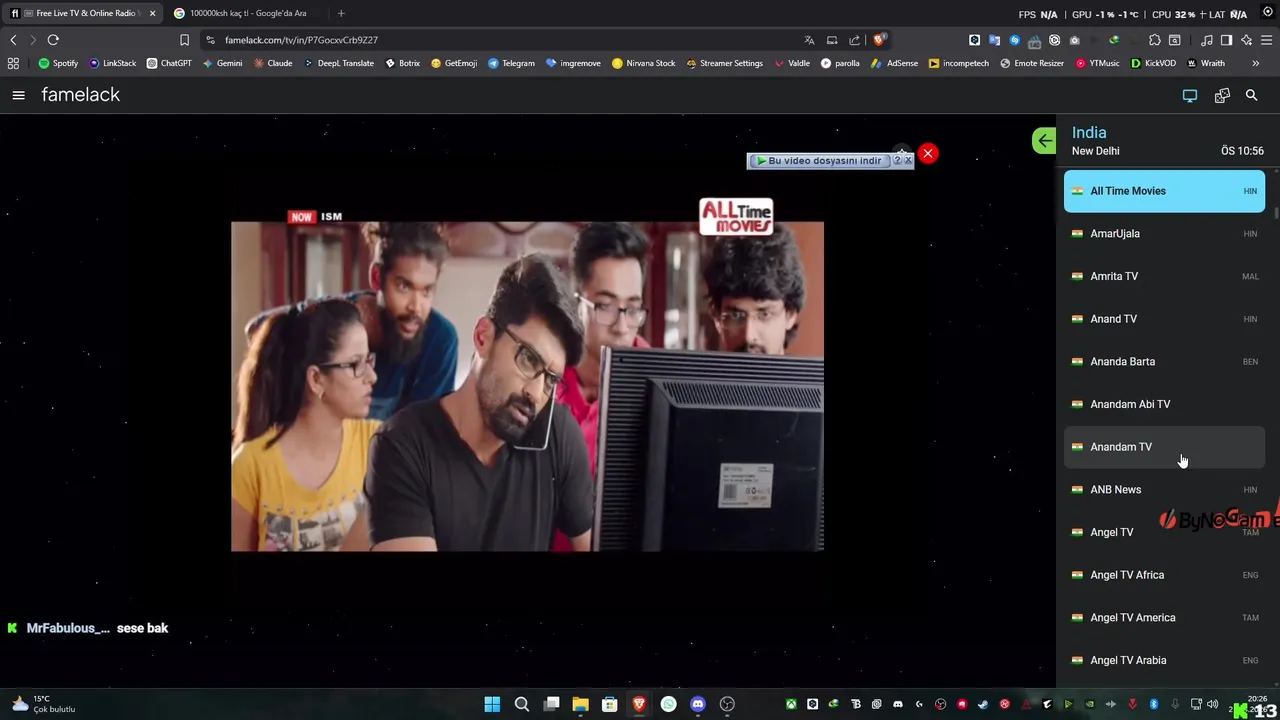Toggle the browser sidebar panel
The width and height of the screenshot is (1280, 720).
click(x=1227, y=40)
